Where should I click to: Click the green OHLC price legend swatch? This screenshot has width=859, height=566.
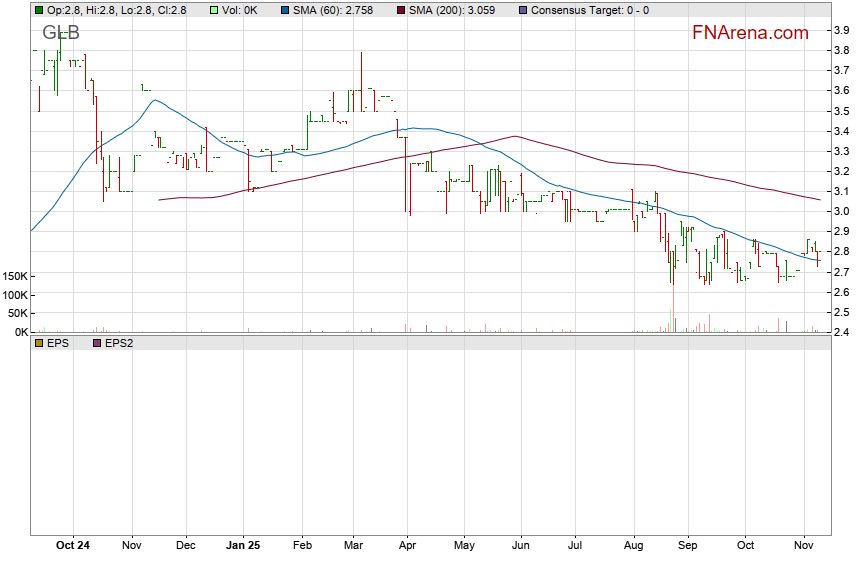(38, 10)
